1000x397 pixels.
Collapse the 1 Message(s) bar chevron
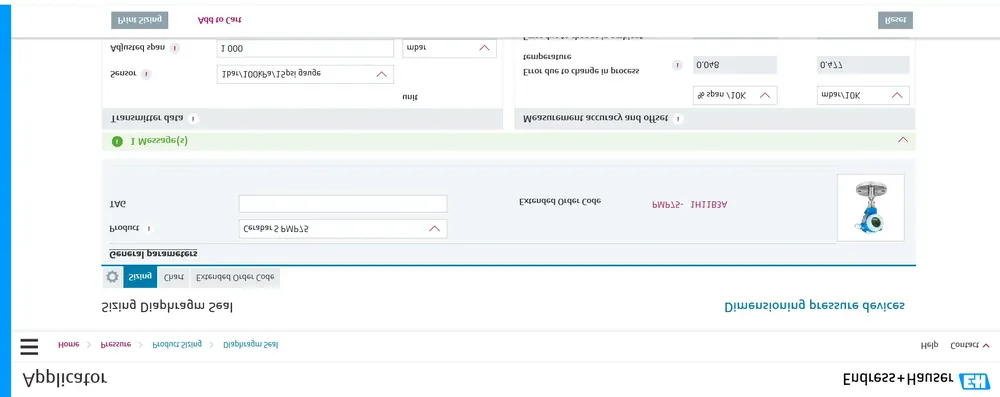[x=902, y=140]
